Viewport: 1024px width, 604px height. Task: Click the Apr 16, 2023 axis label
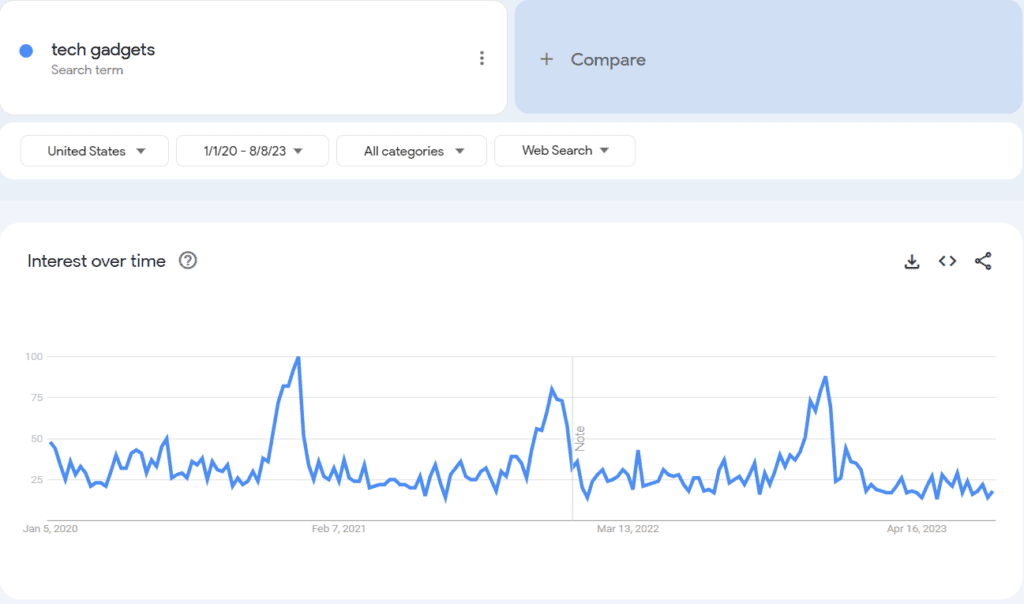tap(916, 529)
